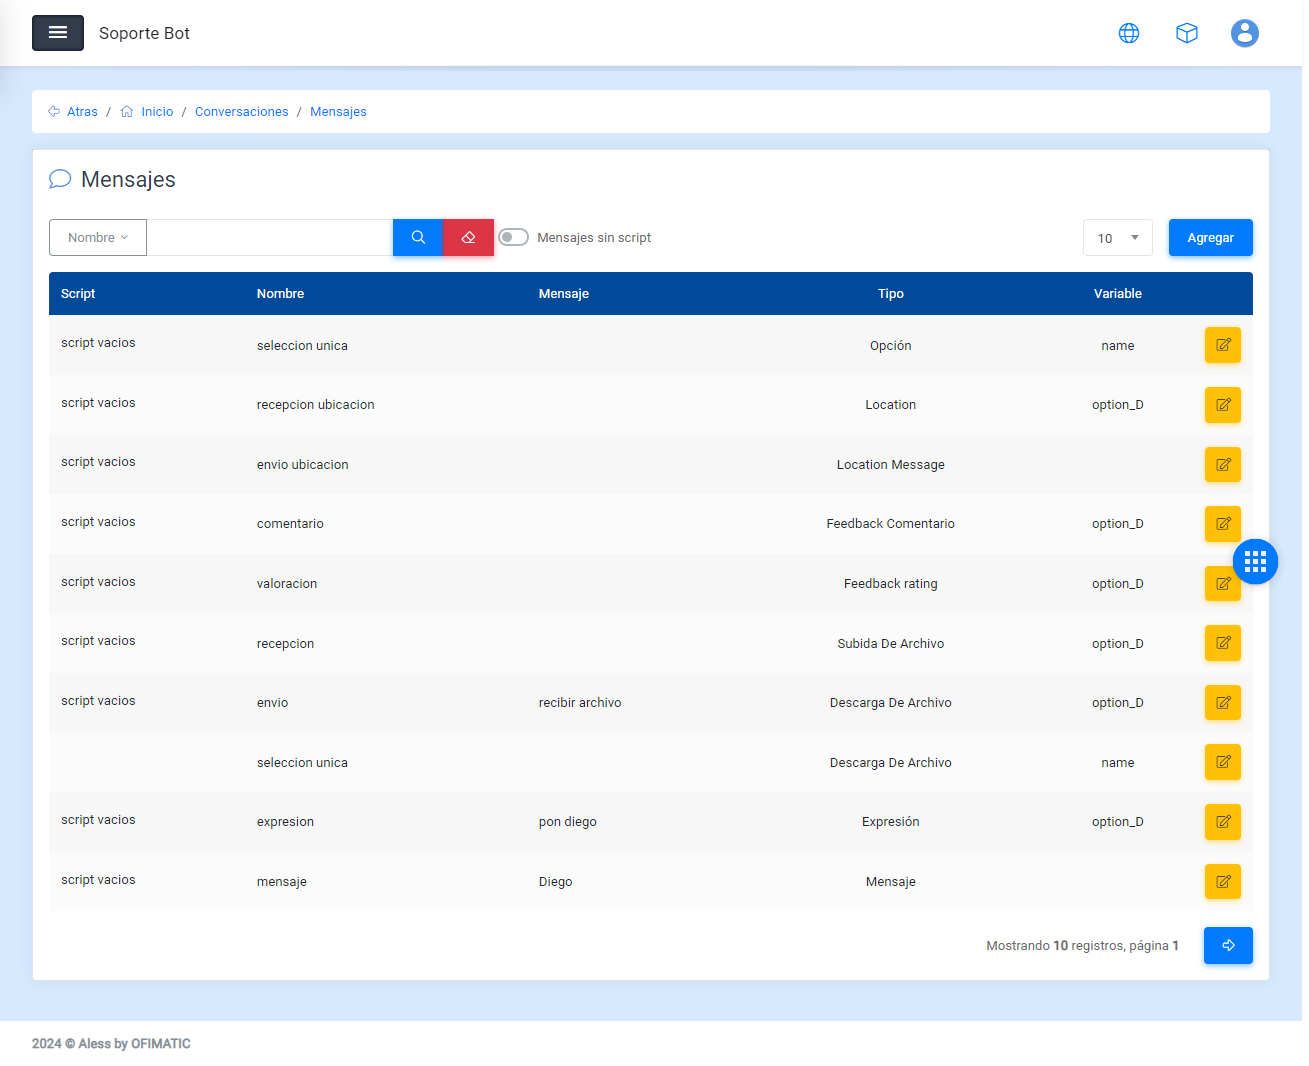Click the globe language icon

point(1128,33)
